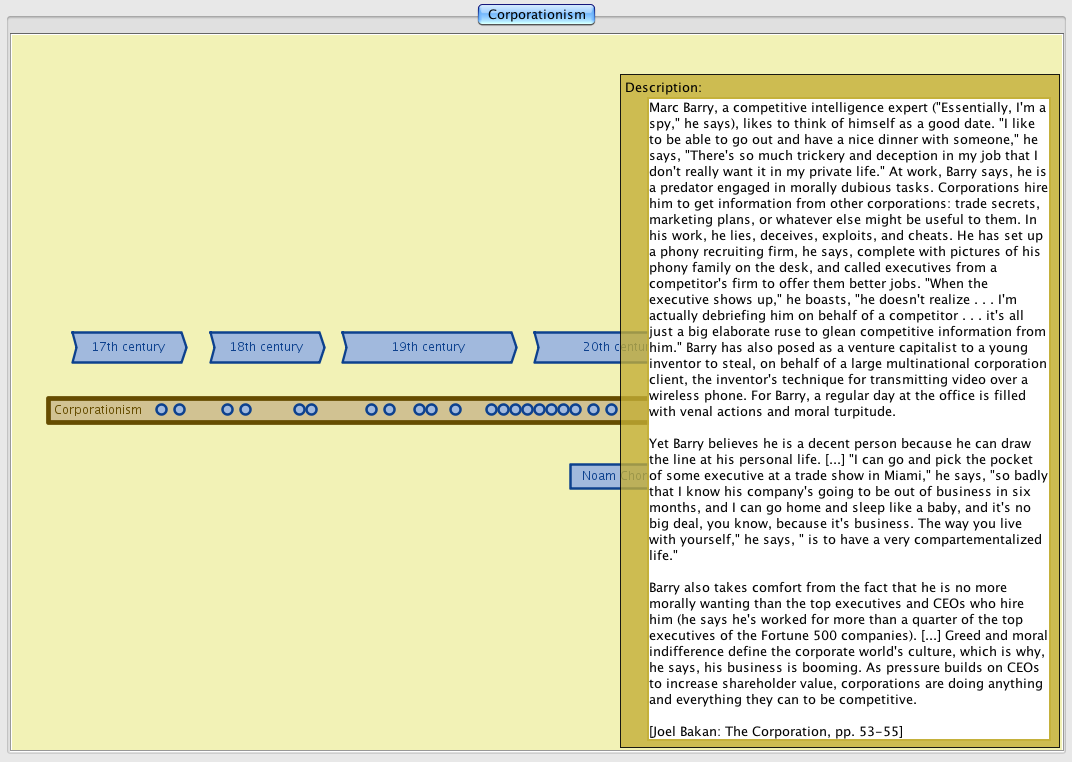Click the isolated marker below 19th century's right end
1072x762 pixels.
pyautogui.click(x=455, y=410)
